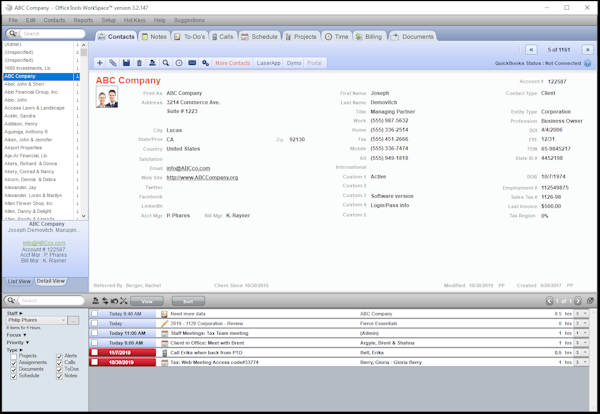Screen dimensions: 600x414
Task: Uncheck the Calls type checkbox
Action: coord(59,363)
